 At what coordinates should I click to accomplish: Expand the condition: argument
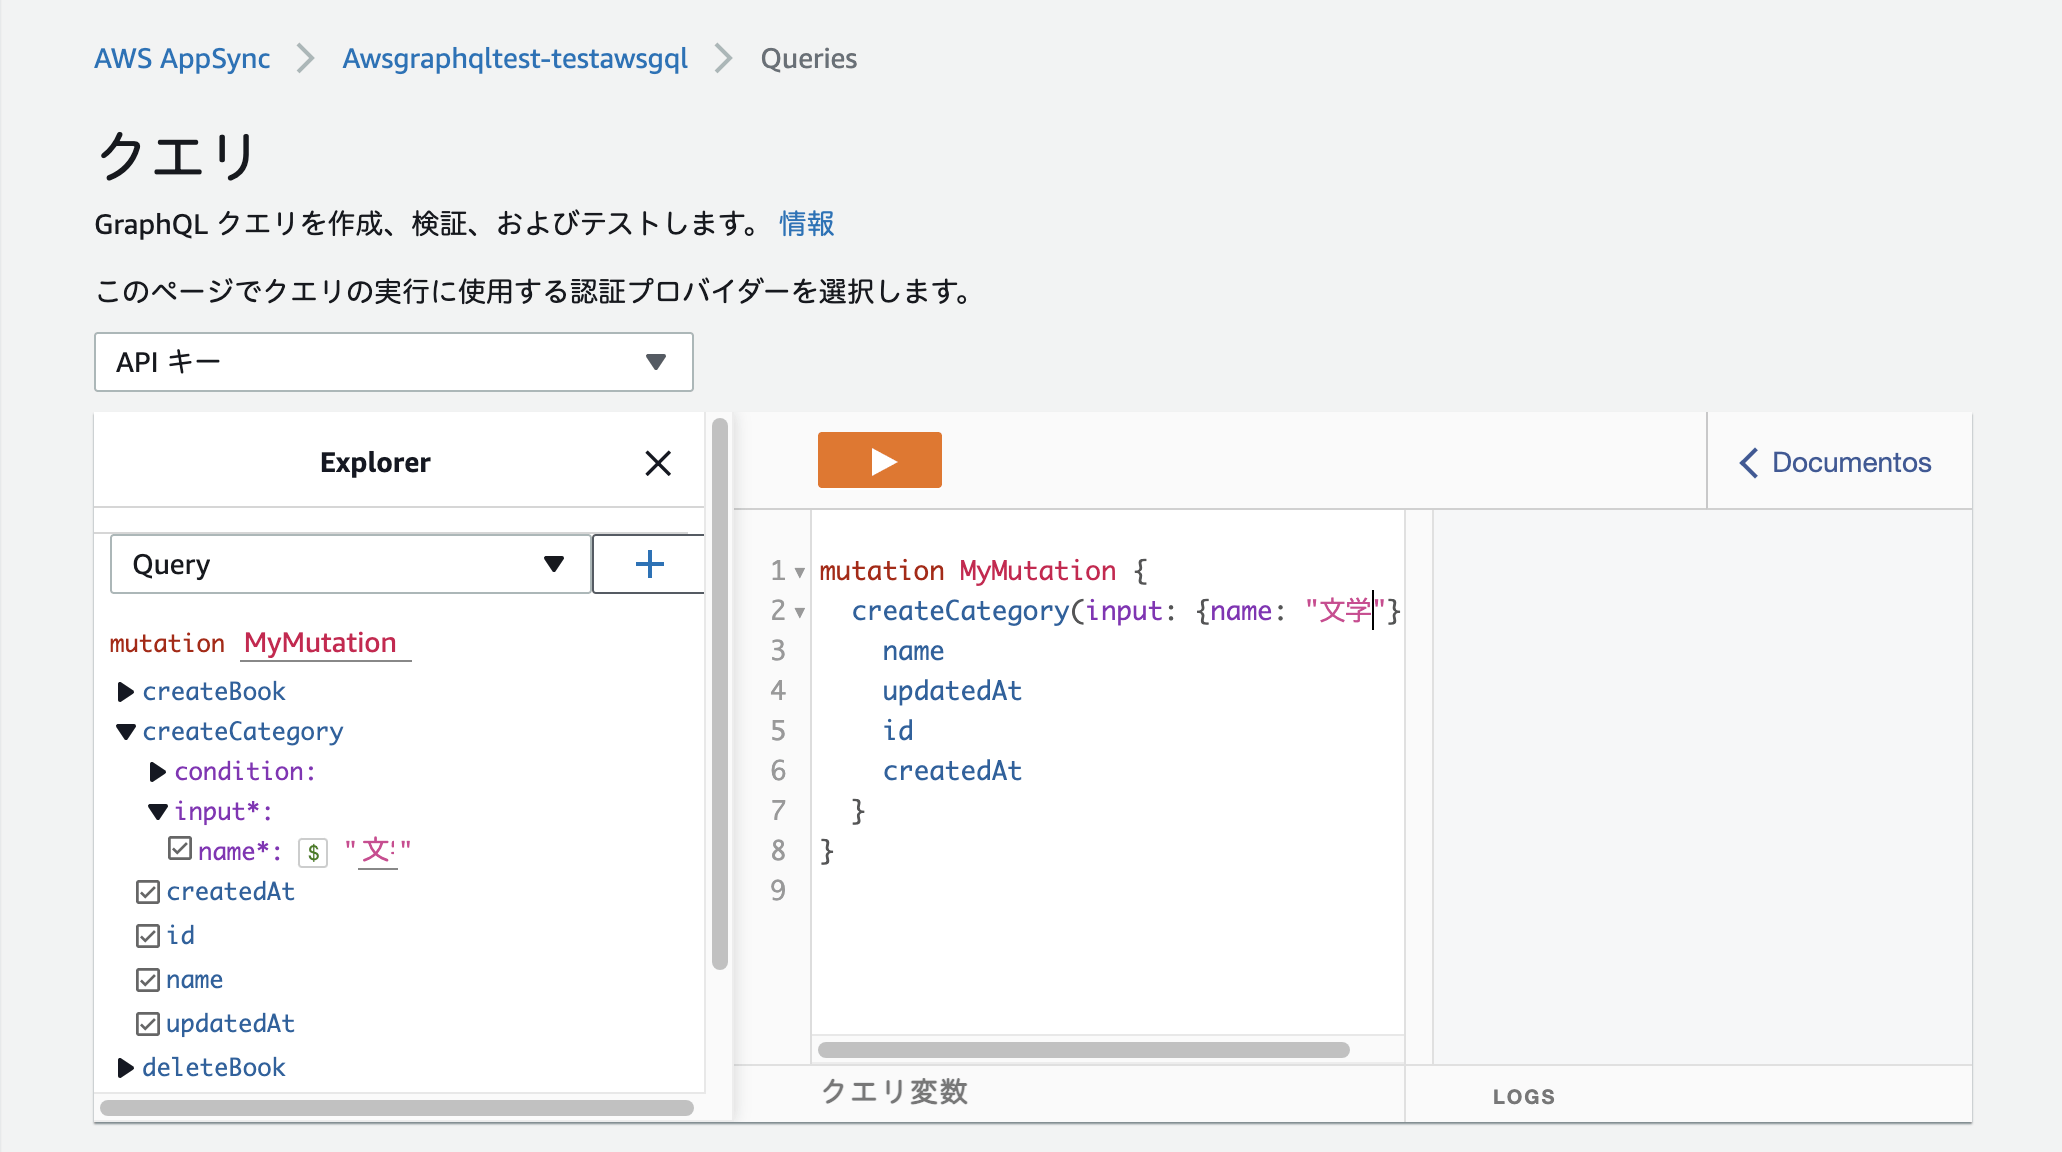[x=158, y=772]
